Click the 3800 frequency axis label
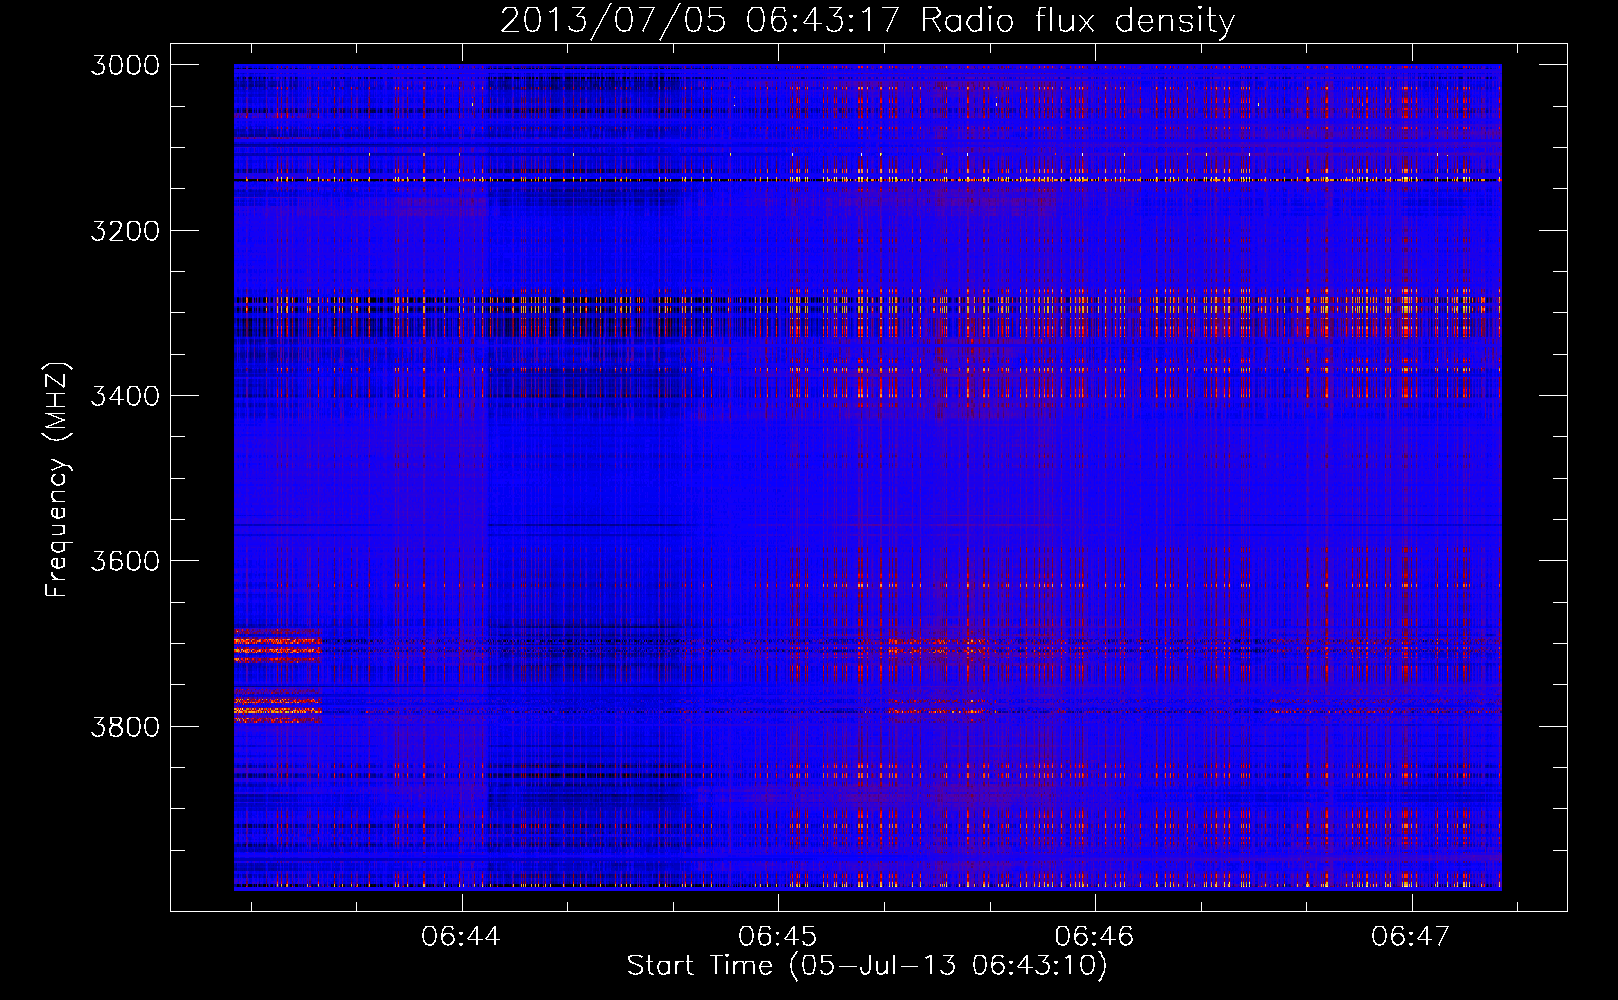 pos(125,726)
